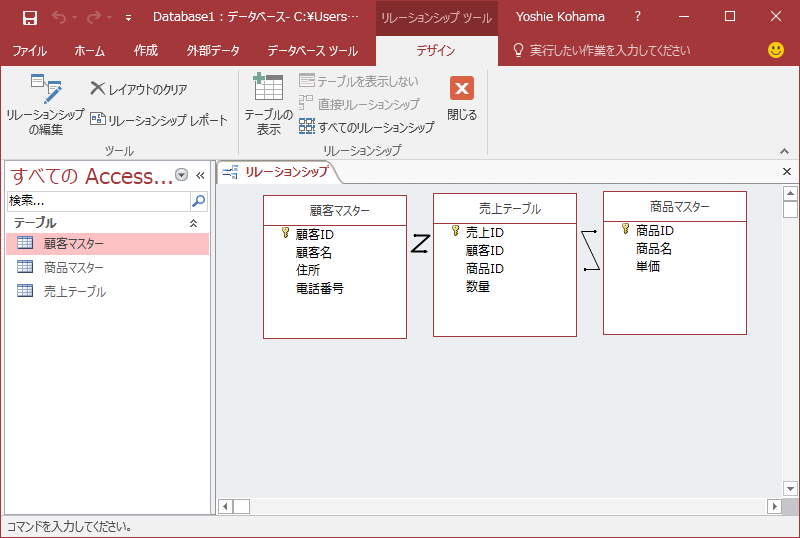Select relationship line between 売上テーブル and 商品マスター
The image size is (800, 538).
click(590, 250)
